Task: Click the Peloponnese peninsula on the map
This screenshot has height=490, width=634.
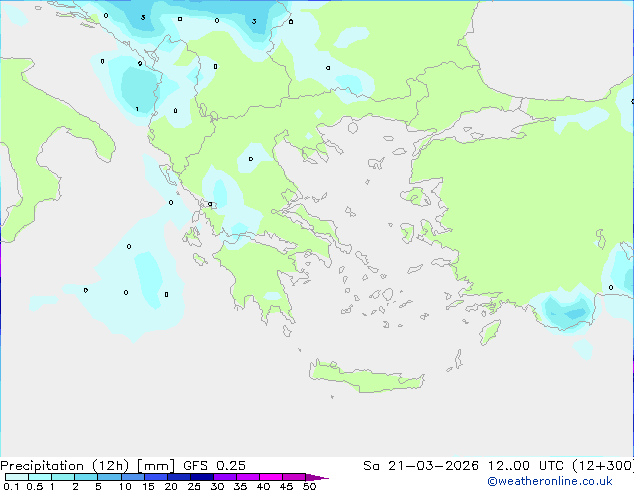Action: coord(259,279)
